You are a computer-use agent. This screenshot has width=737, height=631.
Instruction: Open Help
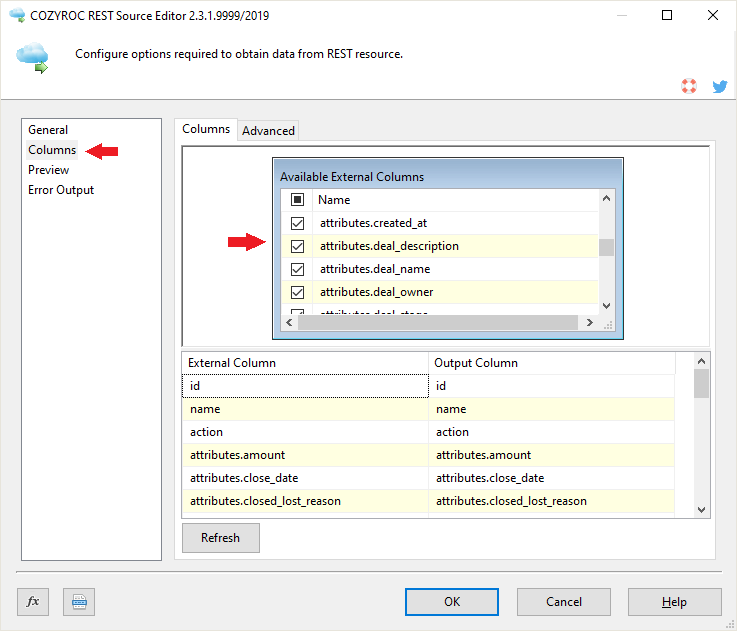(674, 602)
